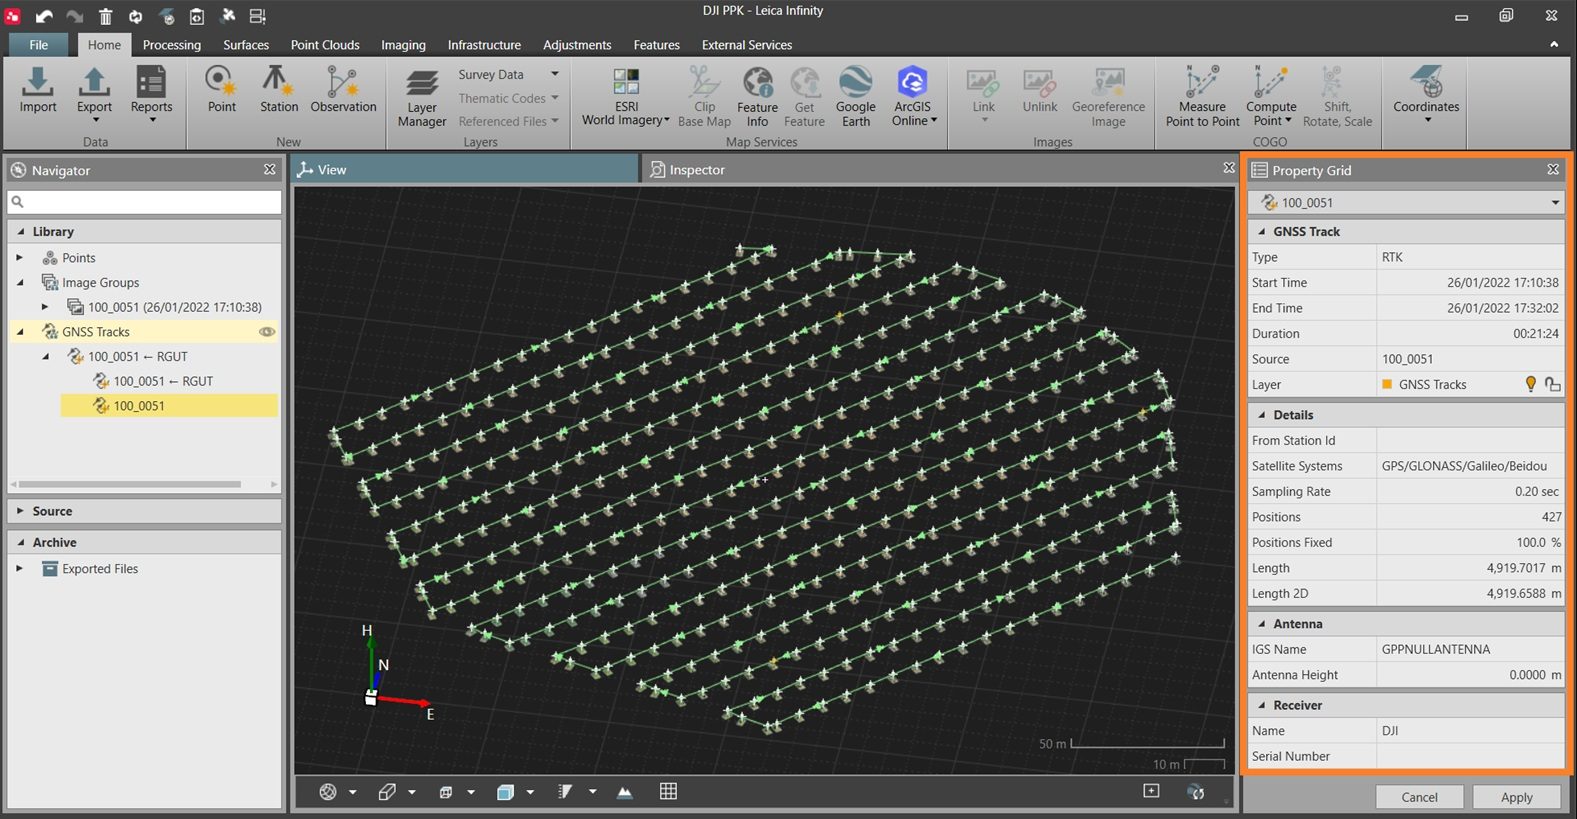1577x819 pixels.
Task: Toggle the lightbulb on GNSS Tracks layer
Action: click(x=1530, y=385)
